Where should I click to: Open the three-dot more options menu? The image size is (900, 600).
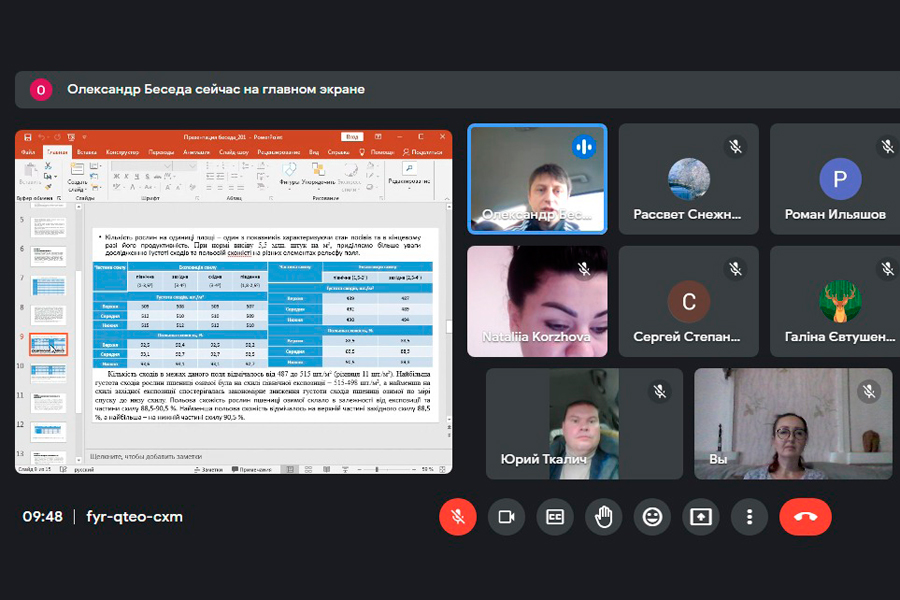click(x=749, y=517)
